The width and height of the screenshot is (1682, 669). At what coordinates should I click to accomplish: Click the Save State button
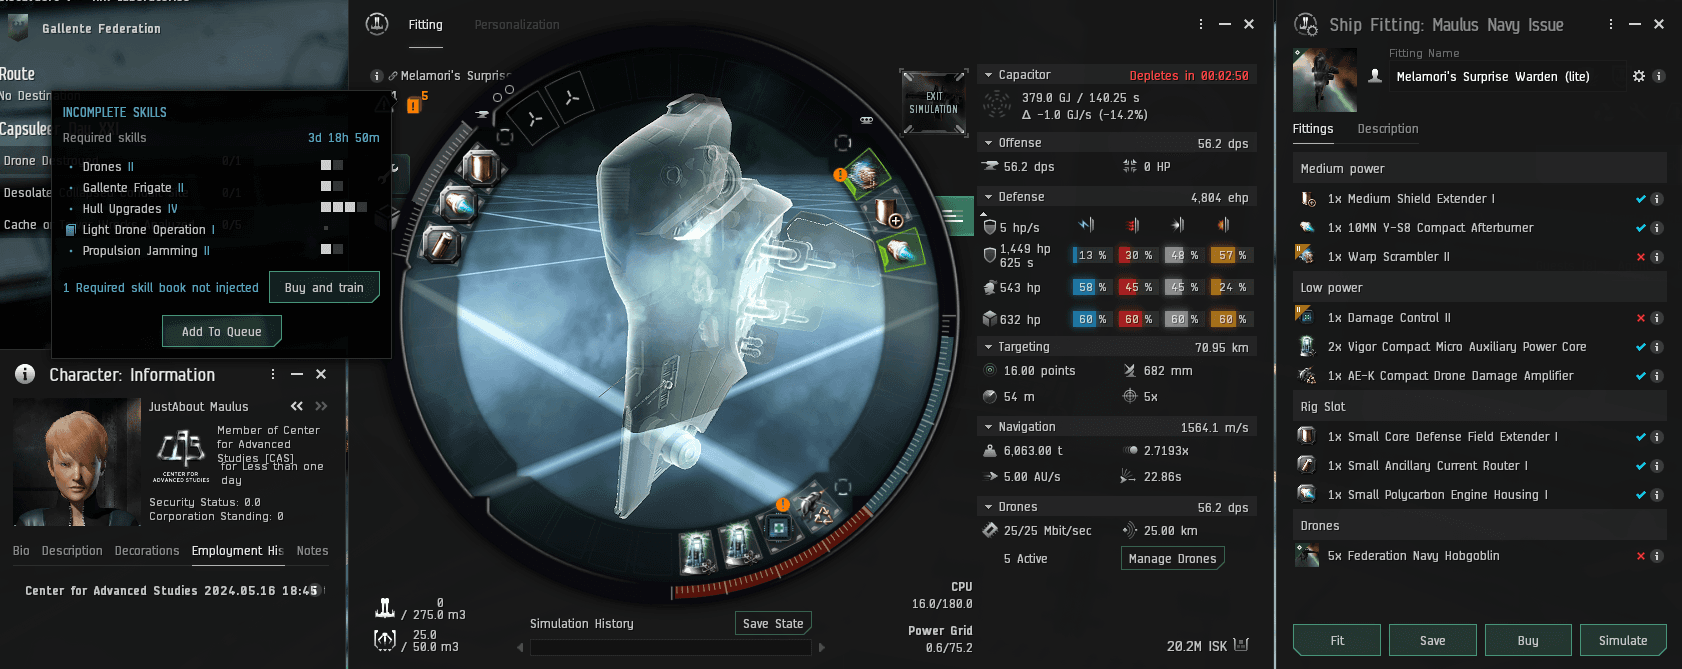click(x=773, y=624)
